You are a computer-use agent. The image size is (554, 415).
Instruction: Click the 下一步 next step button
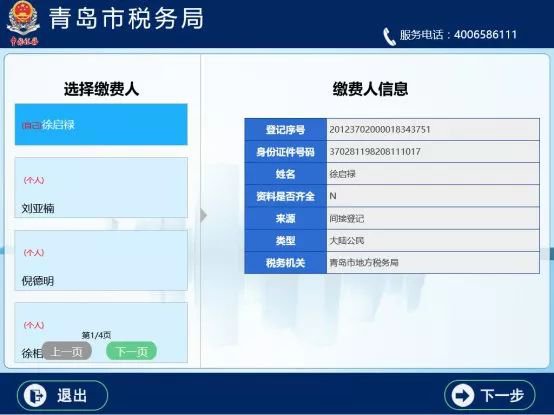point(489,395)
